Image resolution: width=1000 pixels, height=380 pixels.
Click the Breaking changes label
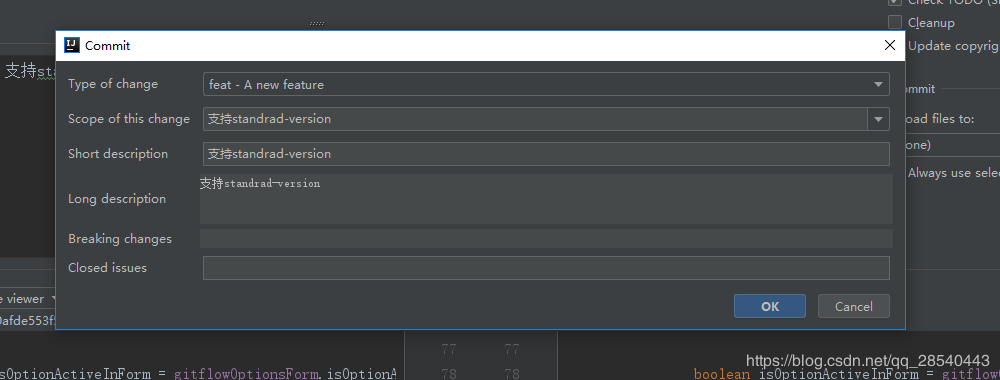[120, 239]
